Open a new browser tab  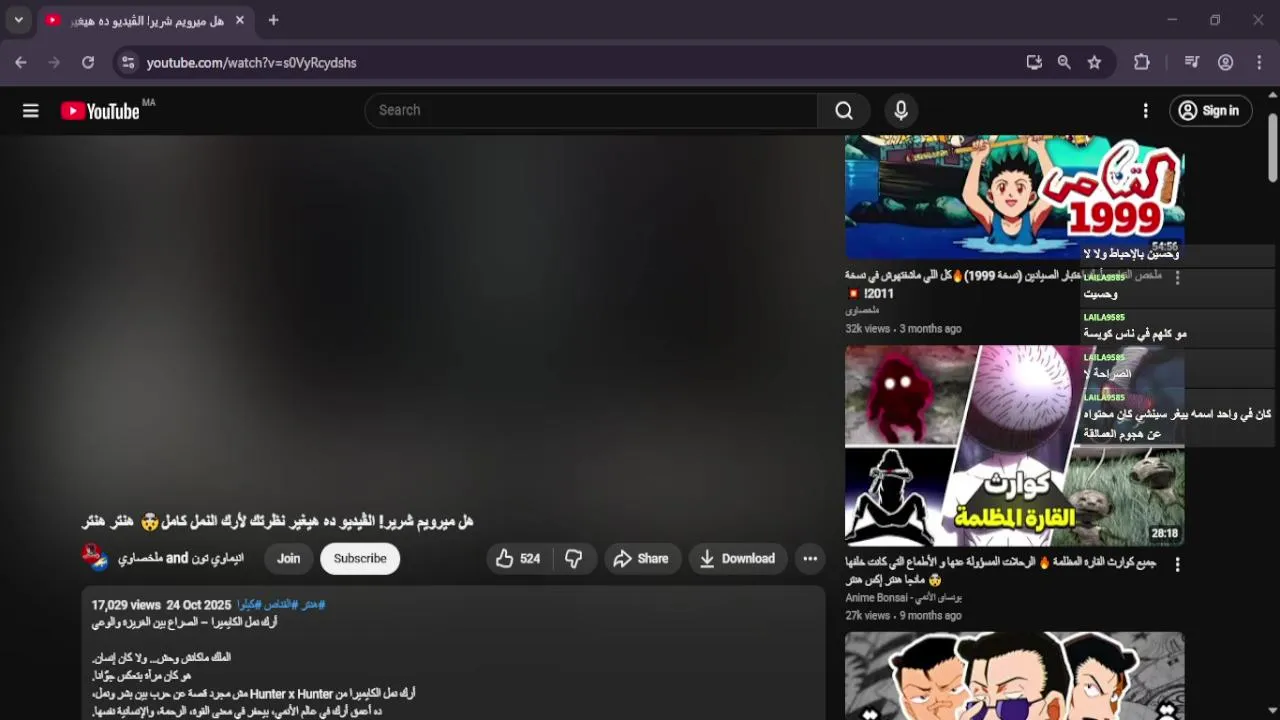[x=273, y=20]
